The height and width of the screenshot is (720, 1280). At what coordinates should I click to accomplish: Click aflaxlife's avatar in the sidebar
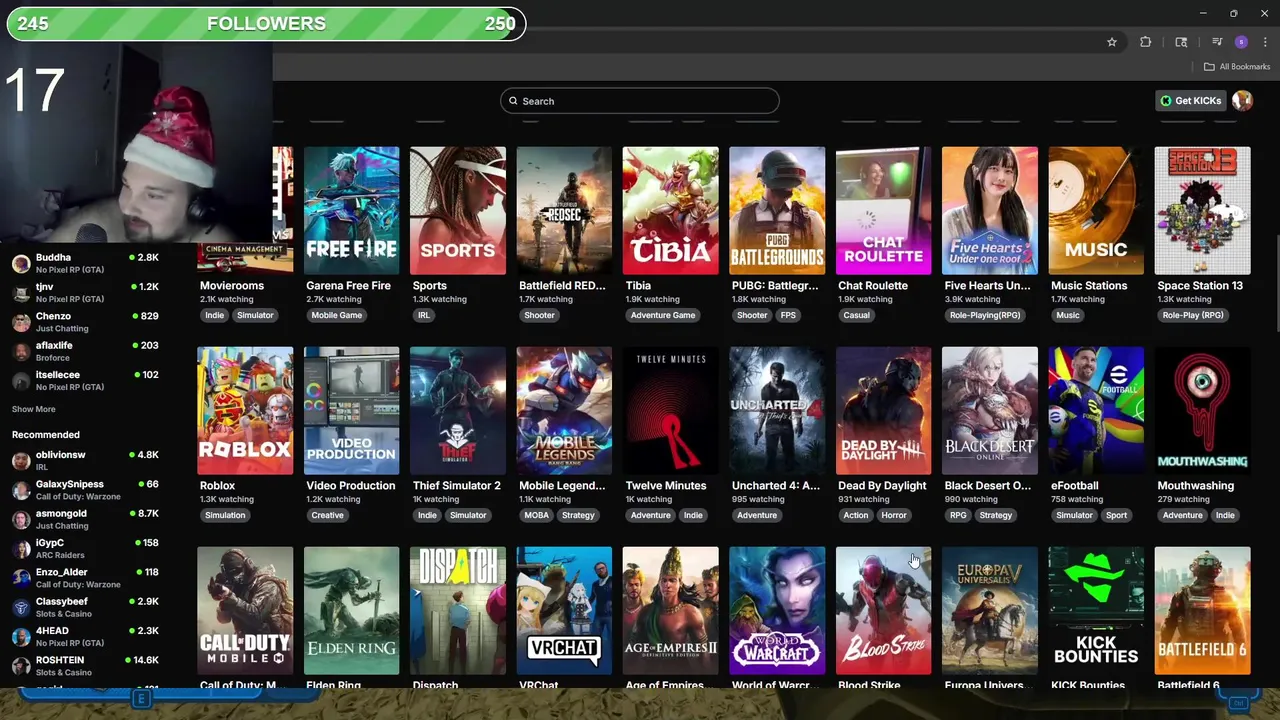point(21,351)
